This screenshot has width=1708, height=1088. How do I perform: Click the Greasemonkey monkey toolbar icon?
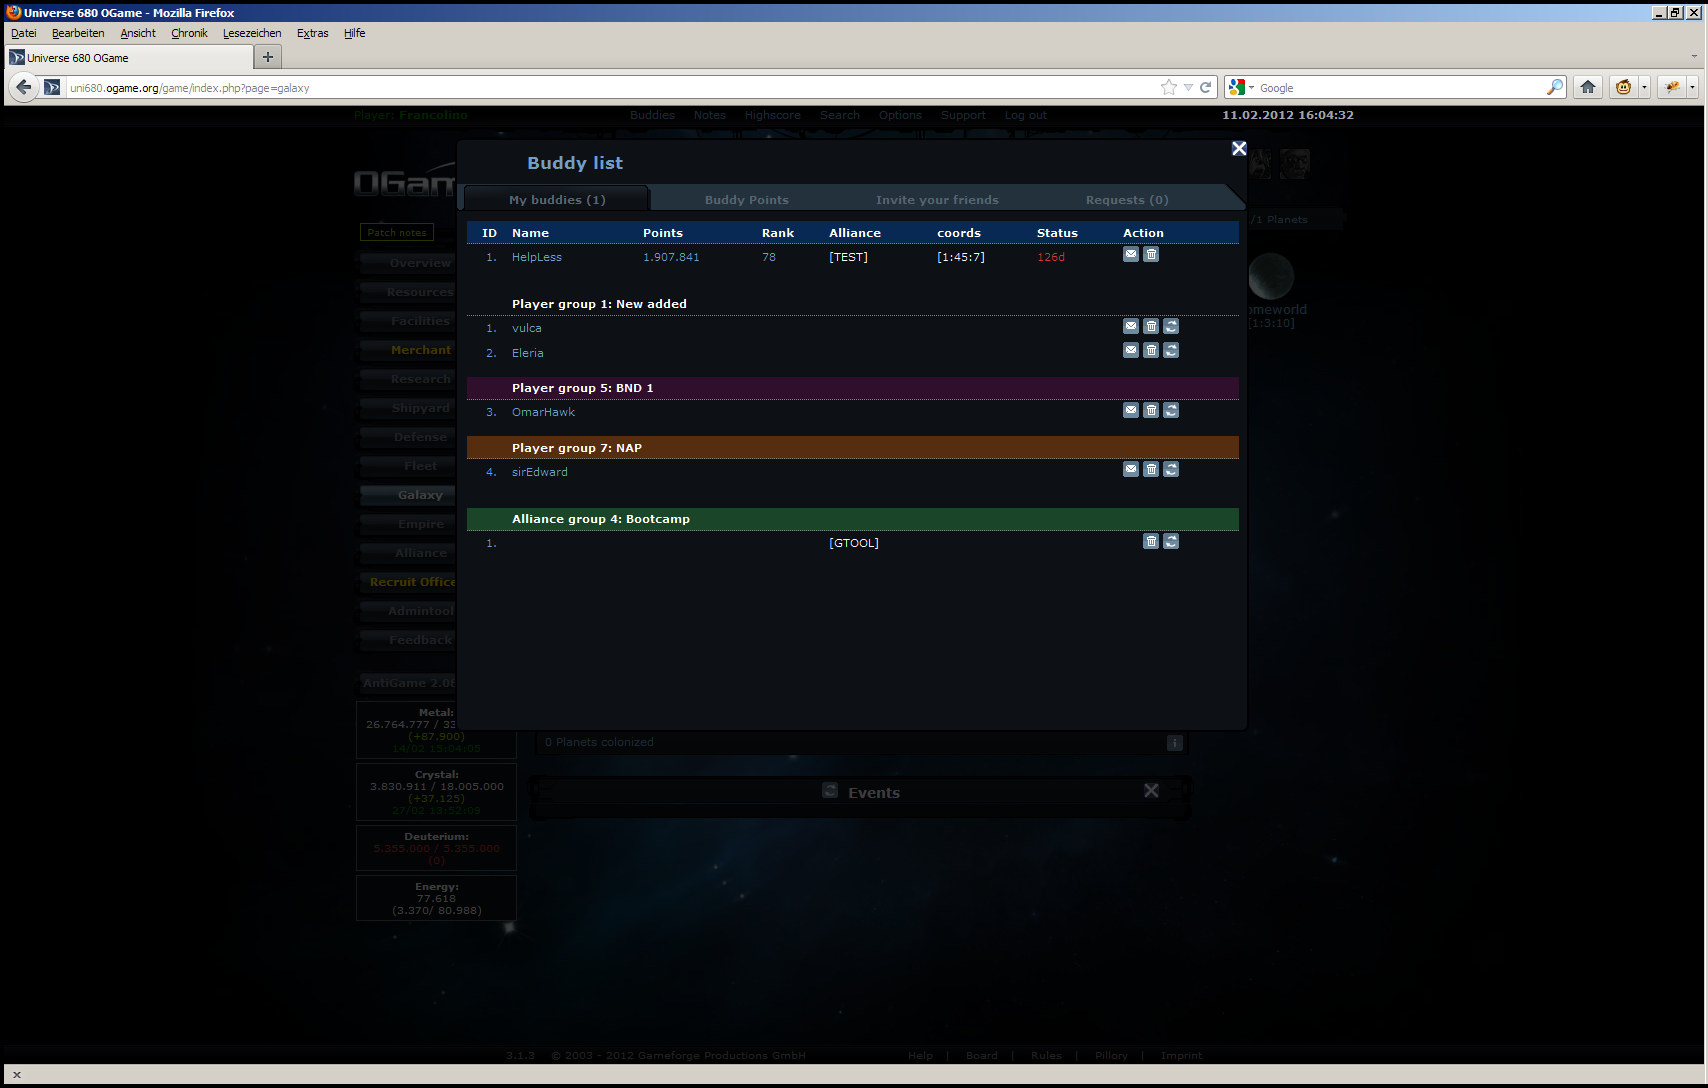point(1623,87)
